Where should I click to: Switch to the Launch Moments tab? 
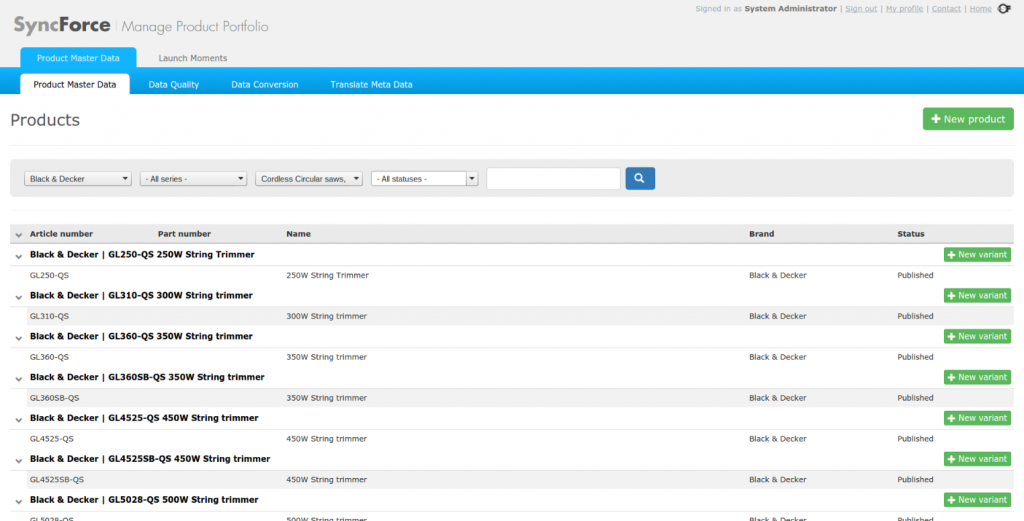pos(193,58)
